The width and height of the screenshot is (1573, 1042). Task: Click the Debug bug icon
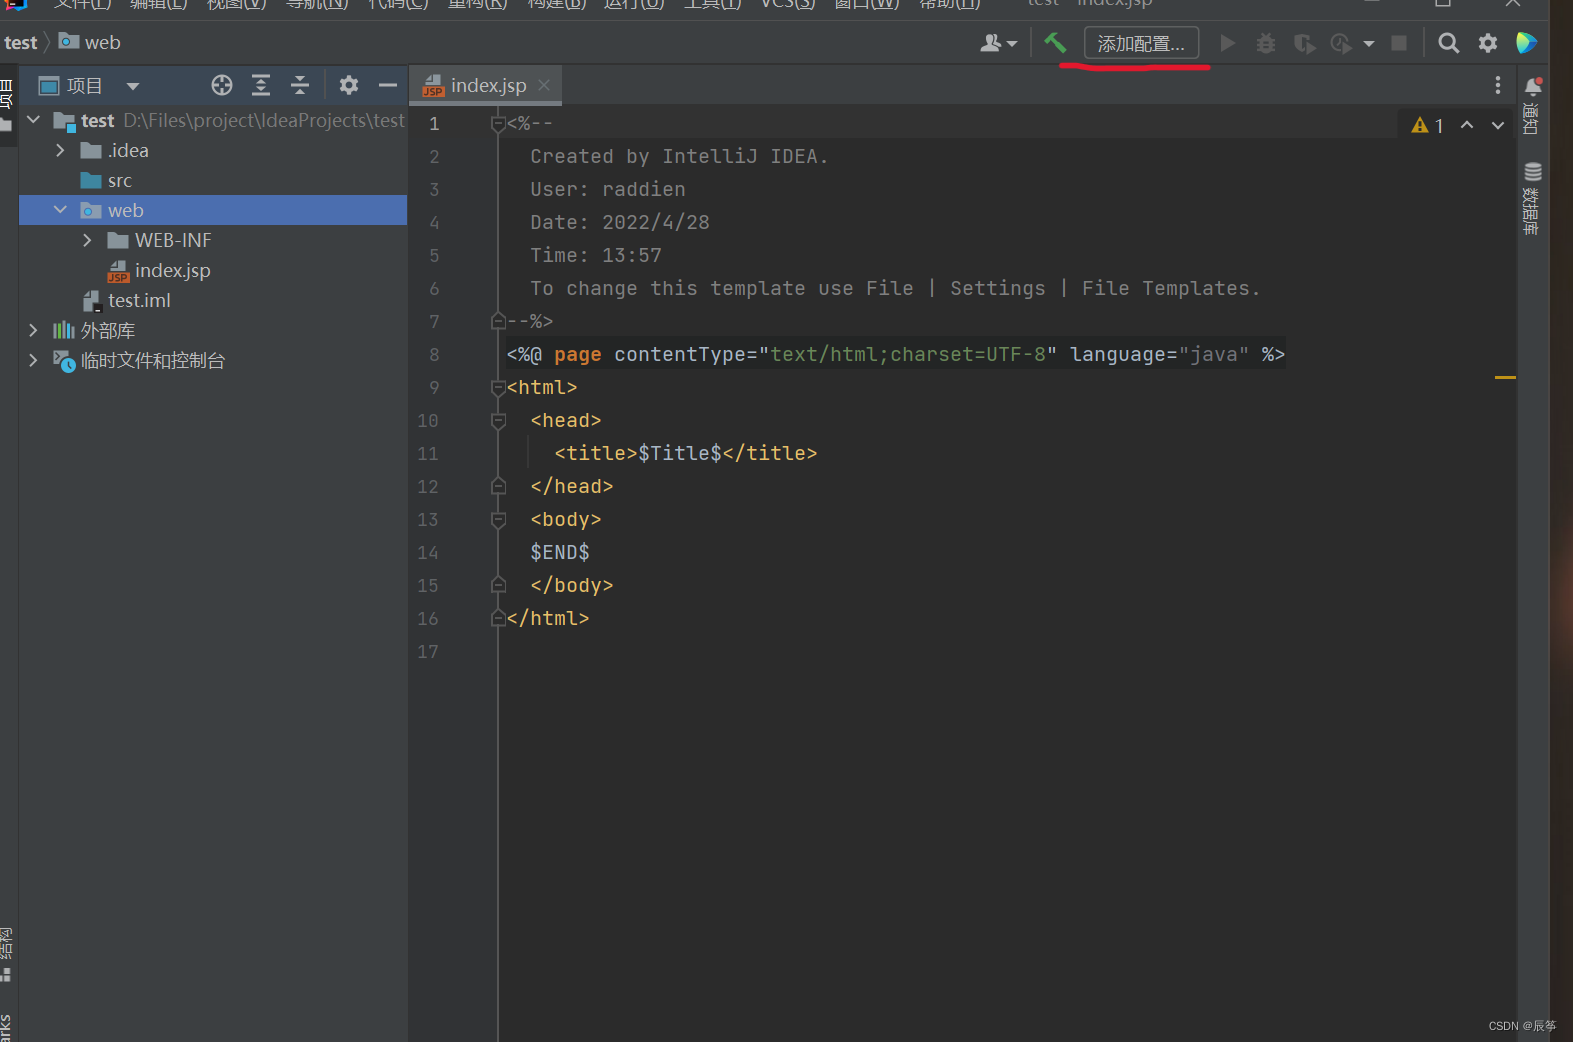point(1266,43)
